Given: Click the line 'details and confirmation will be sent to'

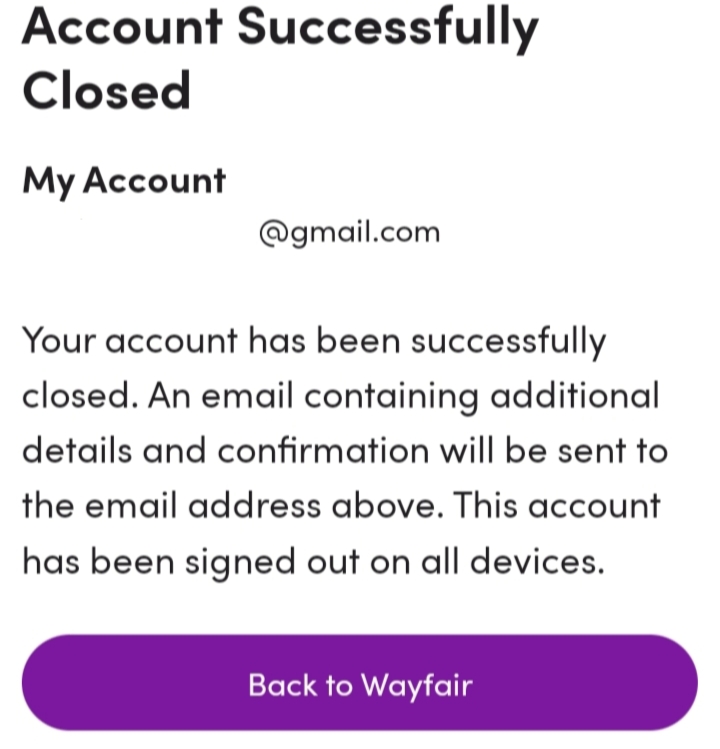Looking at the screenshot, I should [x=344, y=451].
